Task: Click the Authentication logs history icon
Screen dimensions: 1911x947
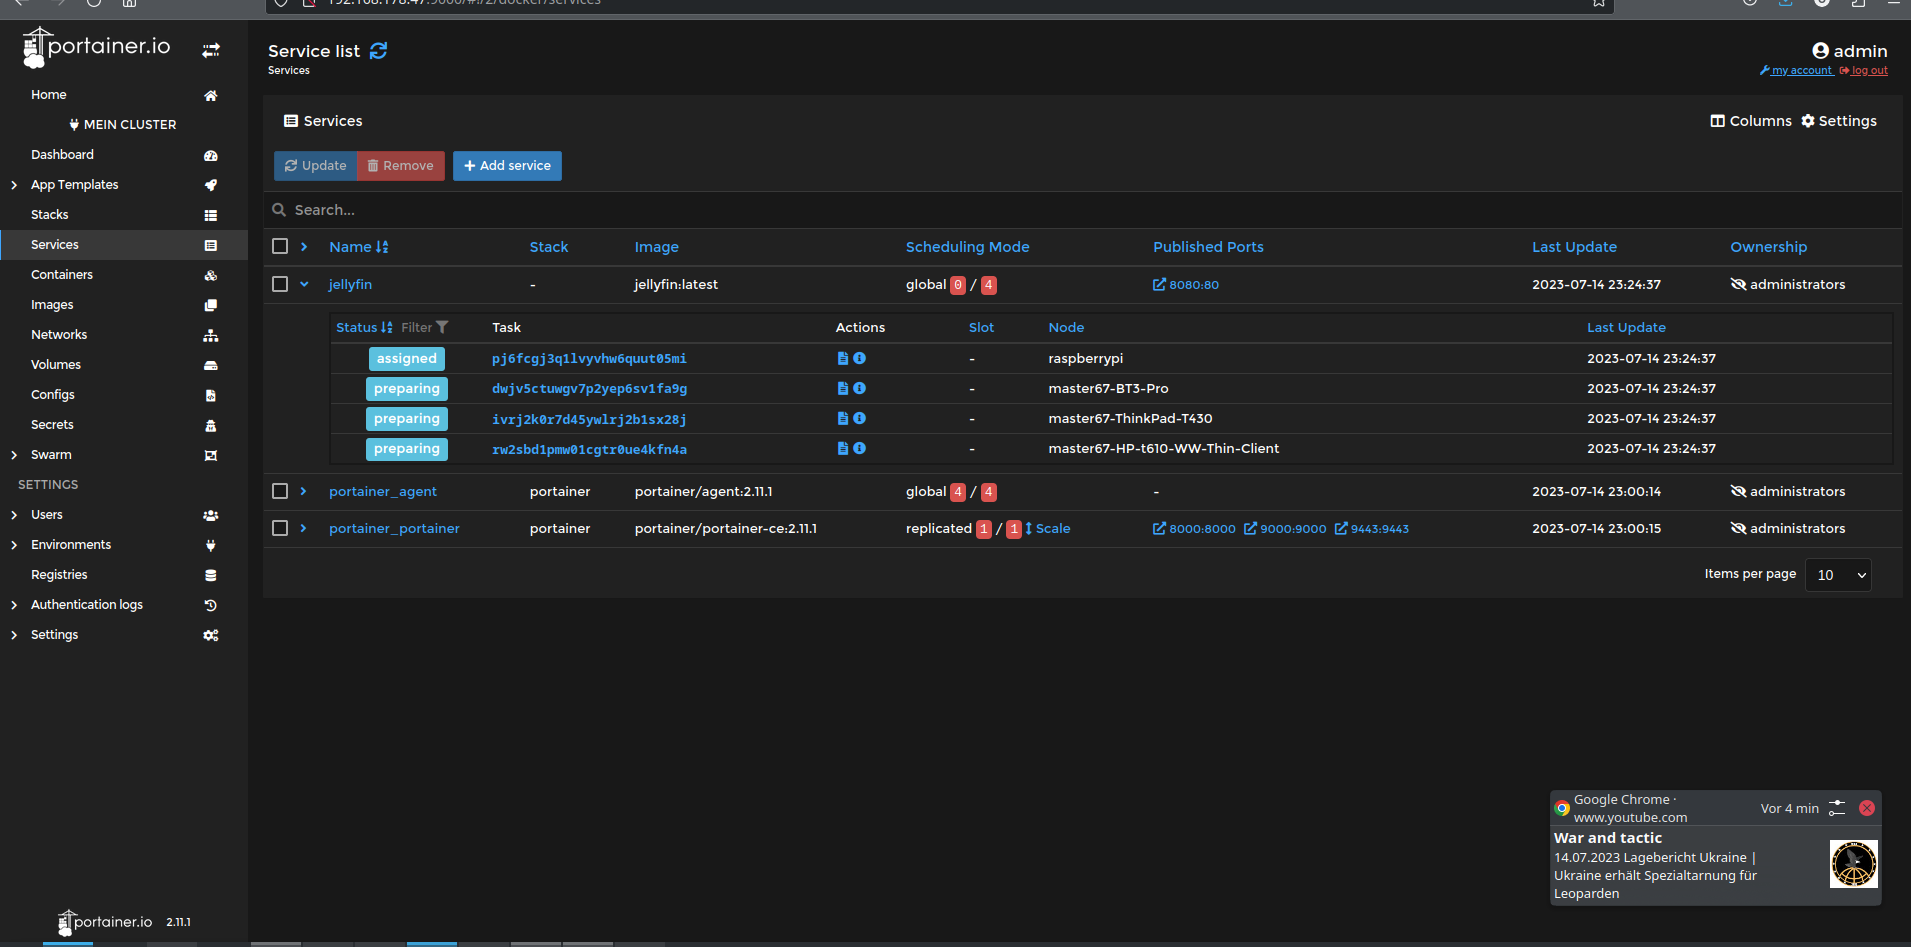Action: click(x=211, y=605)
